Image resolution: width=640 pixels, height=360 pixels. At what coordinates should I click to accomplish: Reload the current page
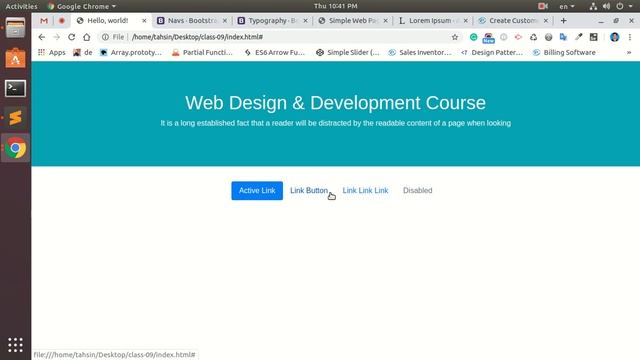pyautogui.click(x=71, y=37)
